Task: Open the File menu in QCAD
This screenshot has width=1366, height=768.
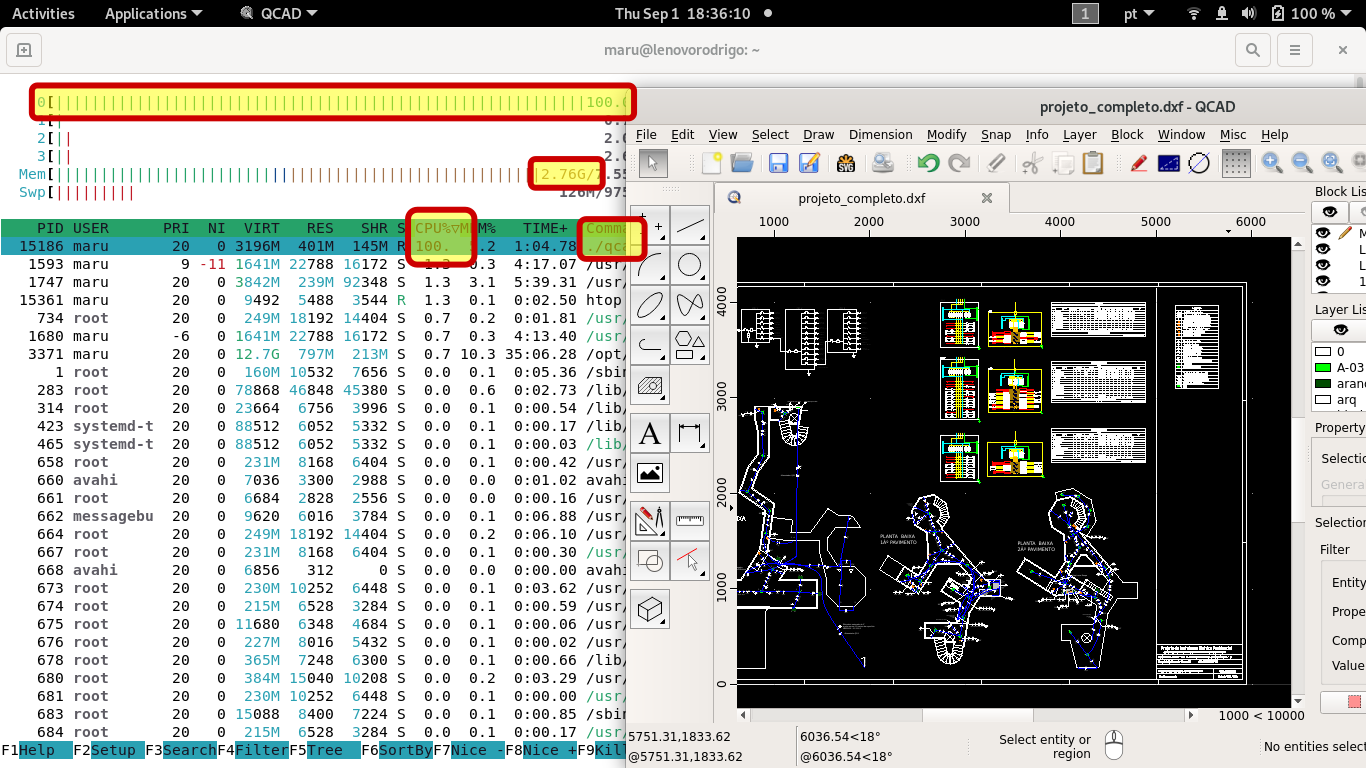Action: pos(646,134)
